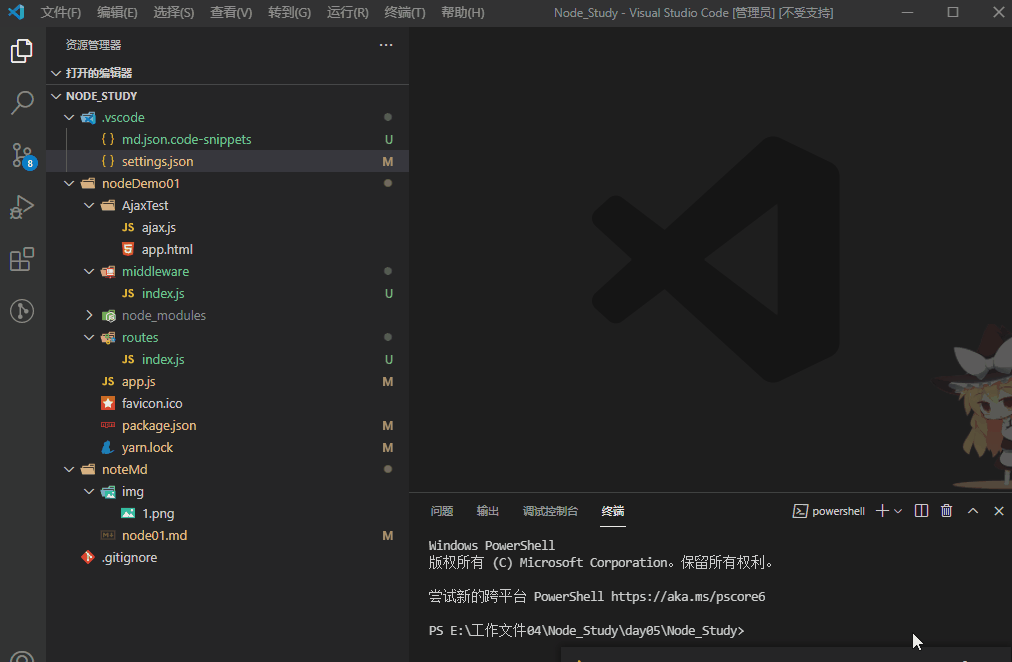Focus the PowerShell terminal prompt line
Screen dimensions: 1012x662
pos(586,630)
